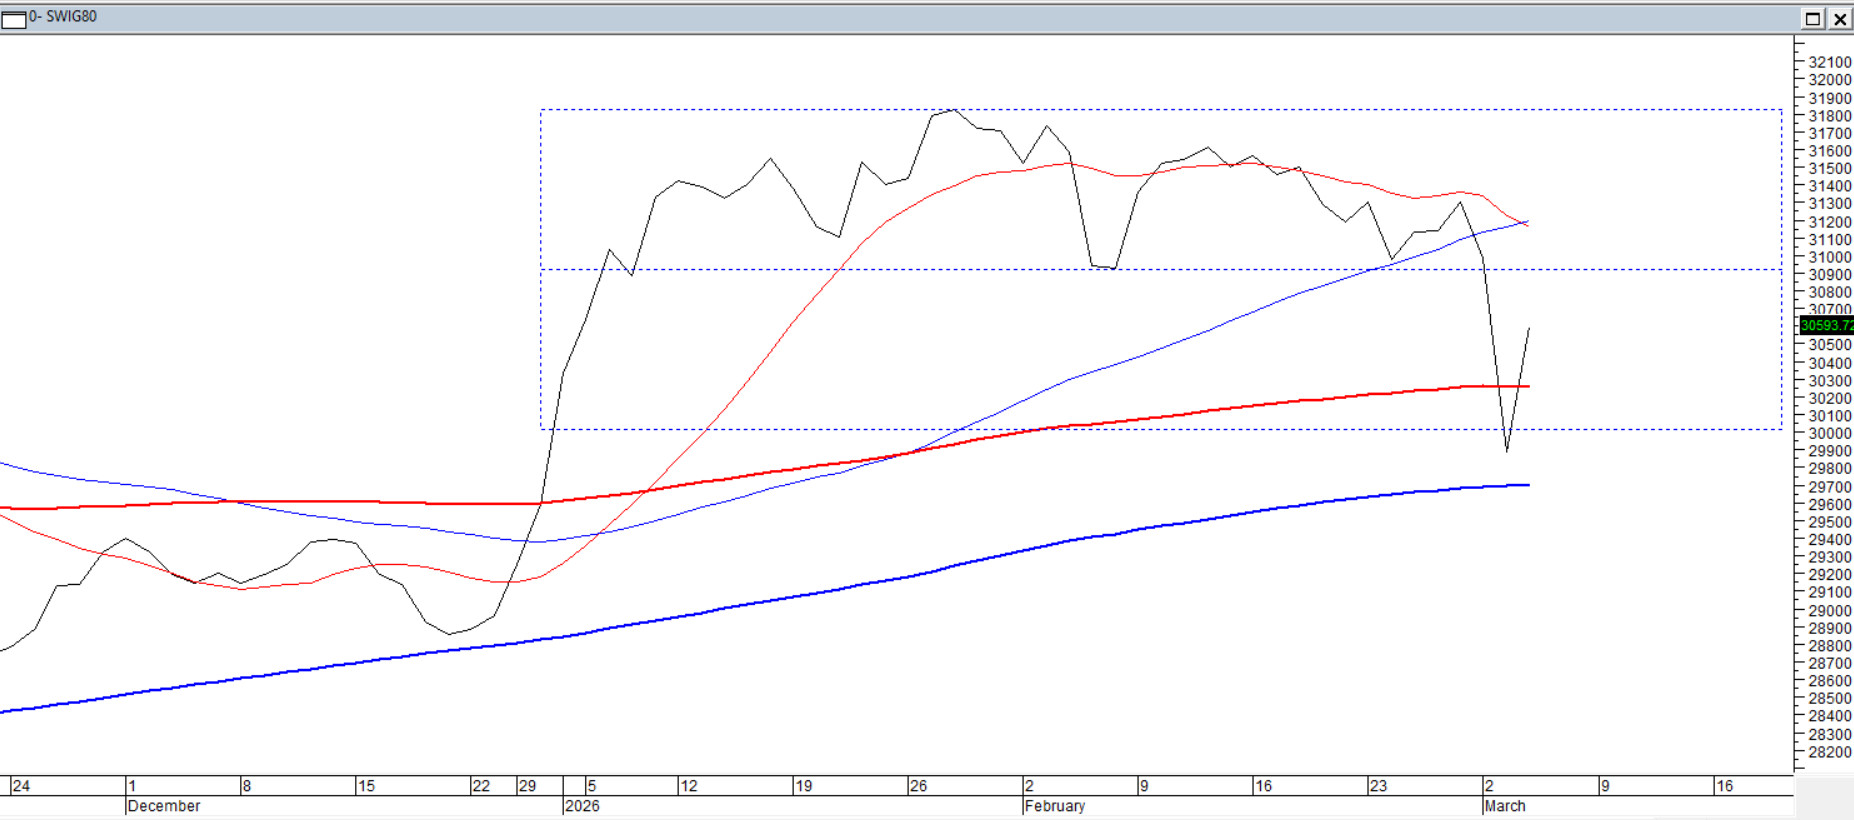Viewport: 1854px width, 820px height.
Task: Select date 24 on the time axis
Action: tap(21, 786)
